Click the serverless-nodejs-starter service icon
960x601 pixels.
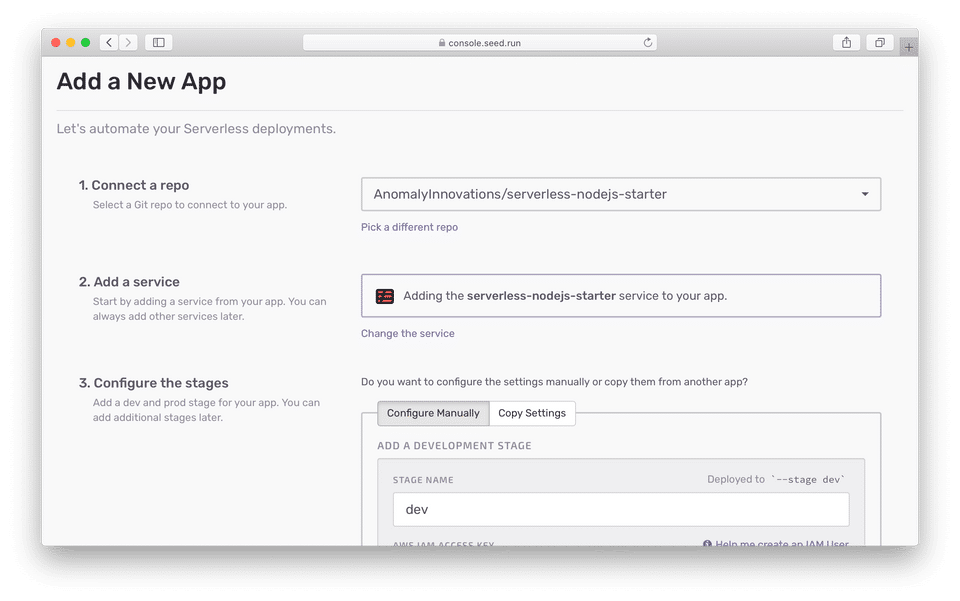click(x=384, y=296)
